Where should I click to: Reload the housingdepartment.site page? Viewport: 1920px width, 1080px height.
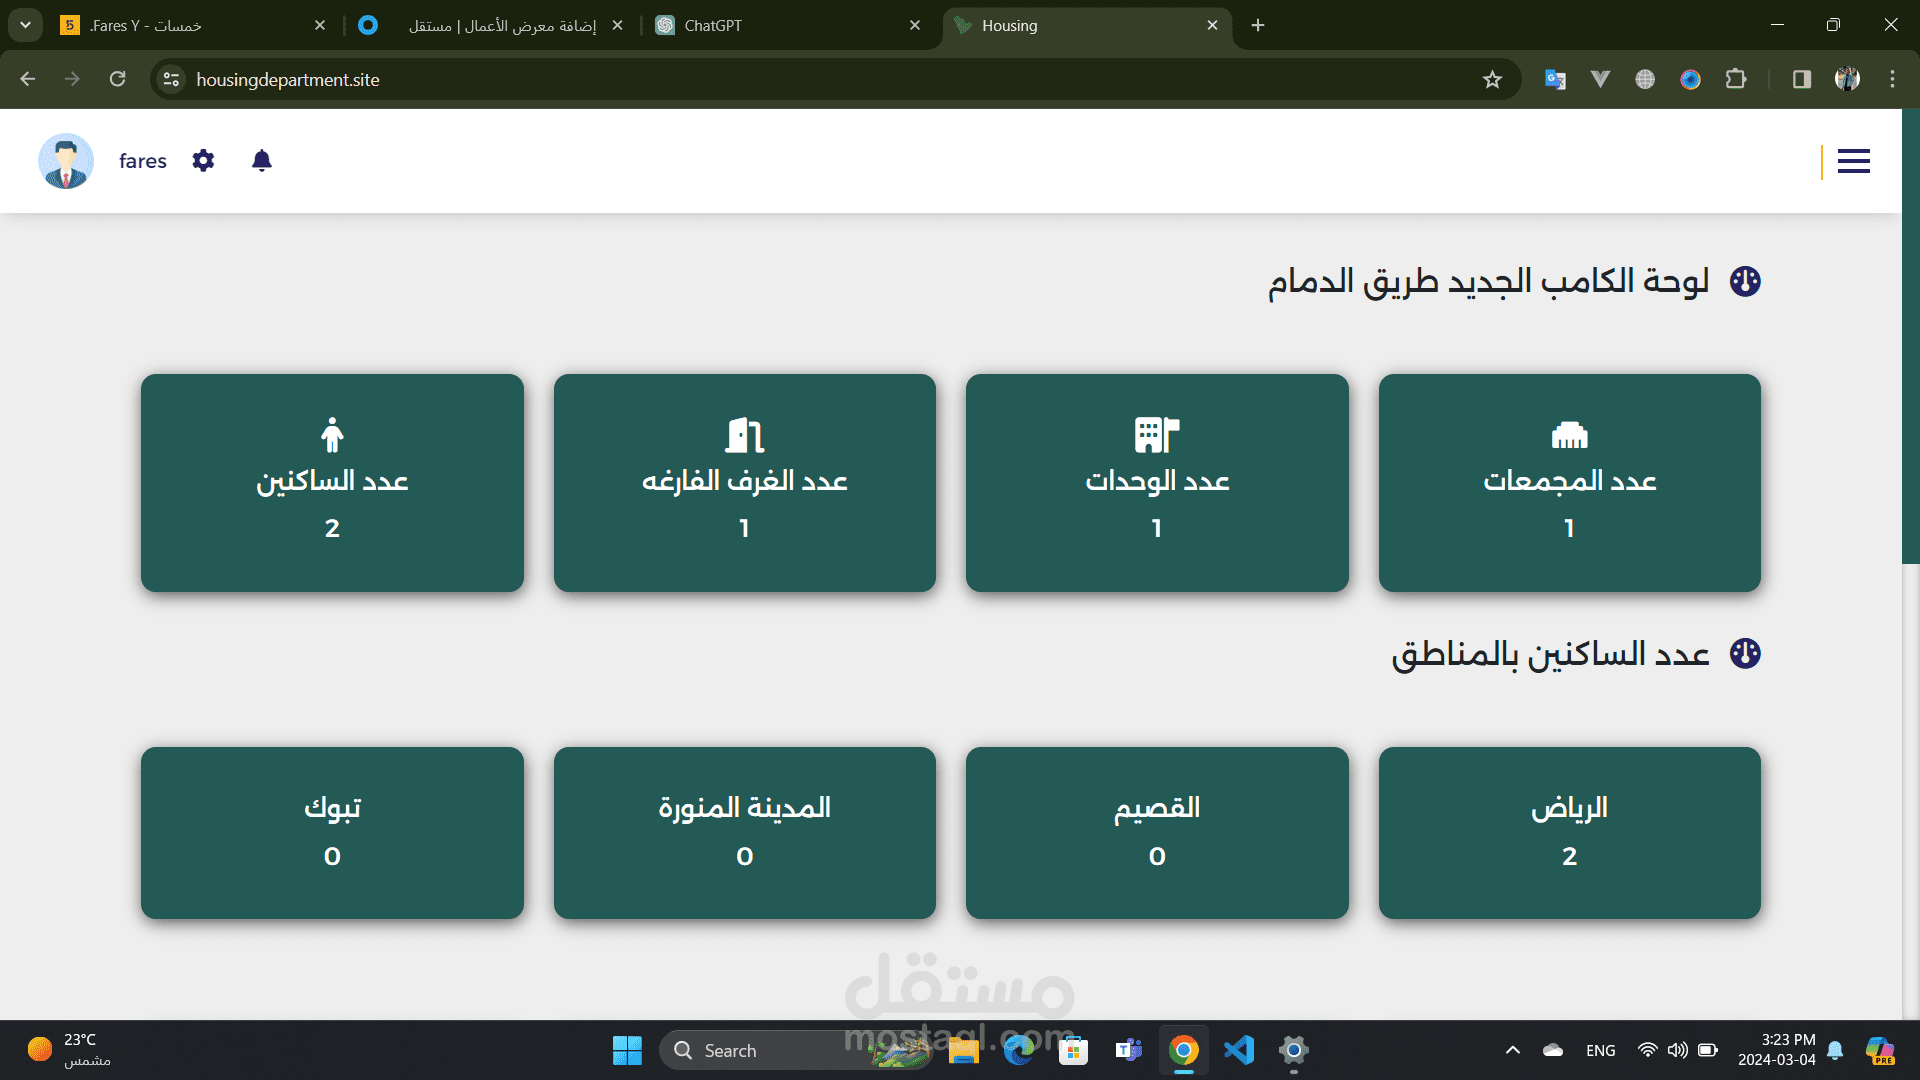tap(117, 79)
